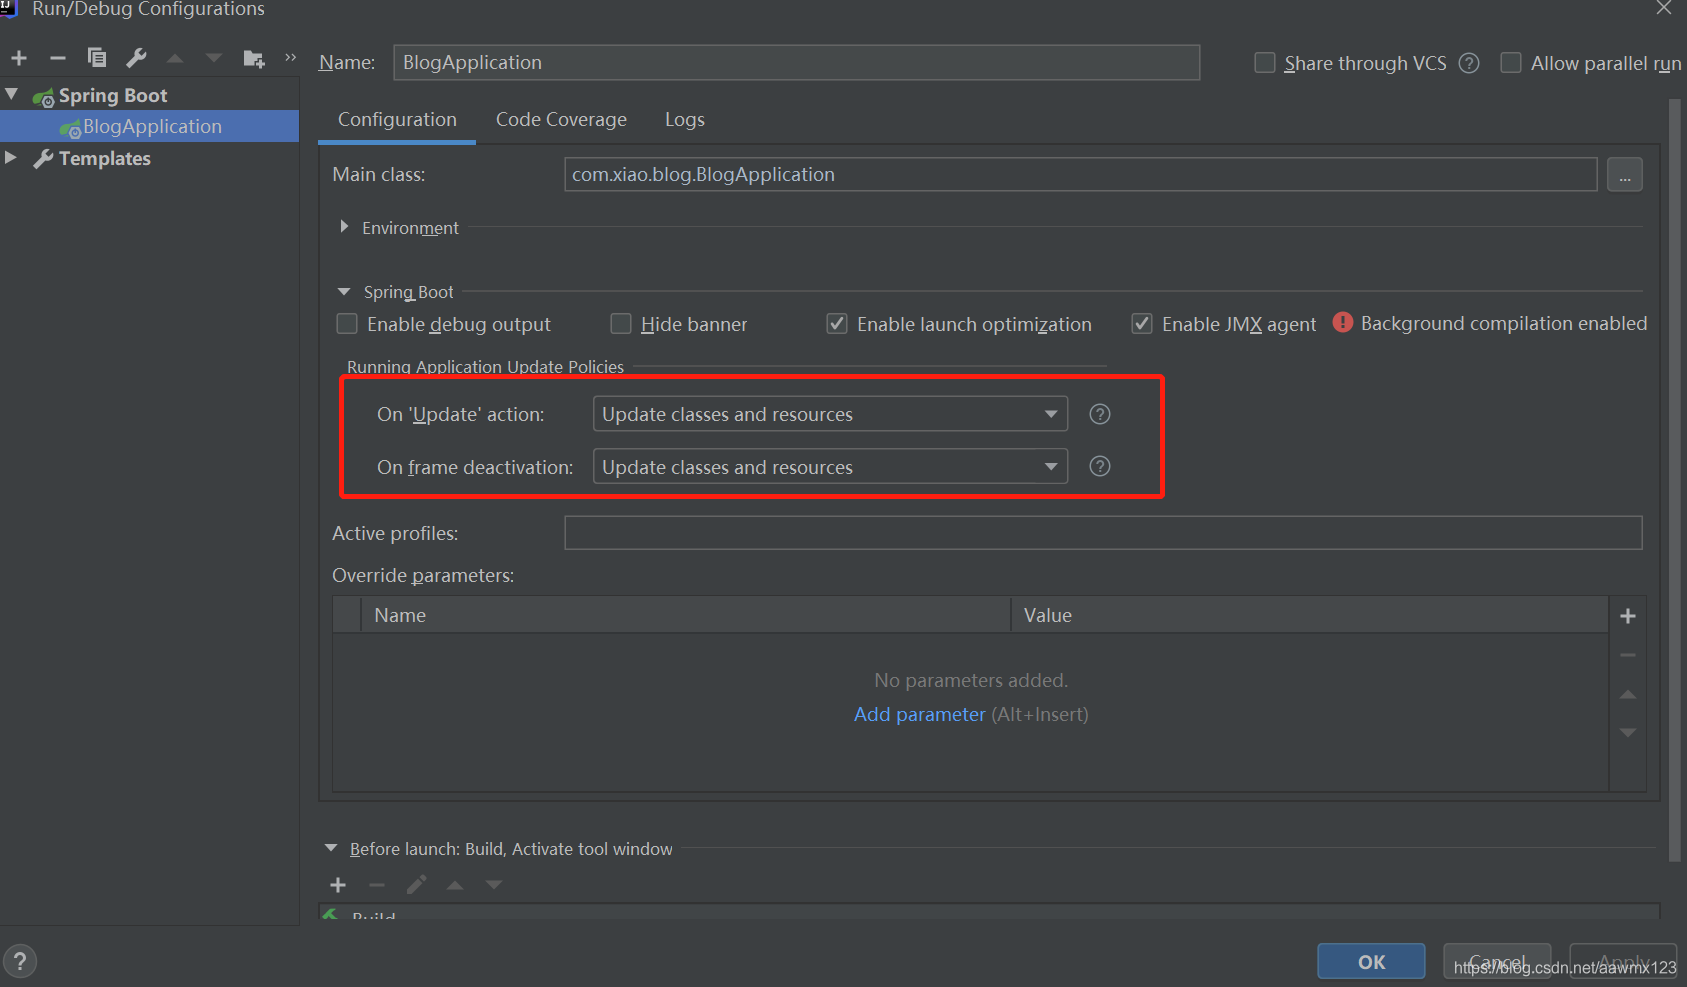
Task: Enable debug output checkbox
Action: [x=347, y=324]
